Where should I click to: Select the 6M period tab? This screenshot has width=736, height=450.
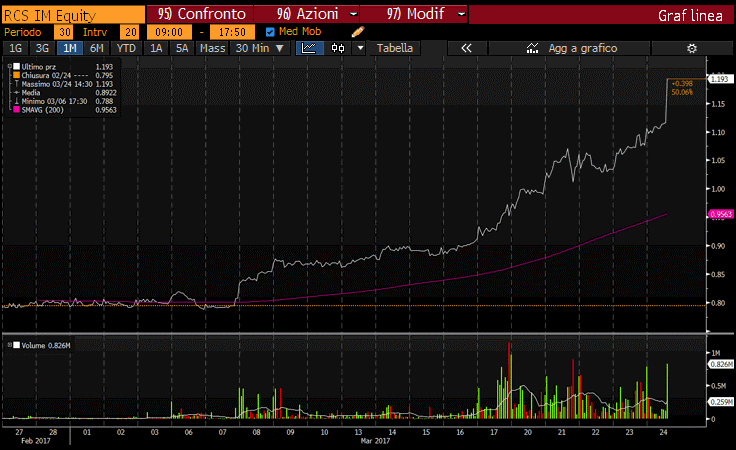pos(96,48)
